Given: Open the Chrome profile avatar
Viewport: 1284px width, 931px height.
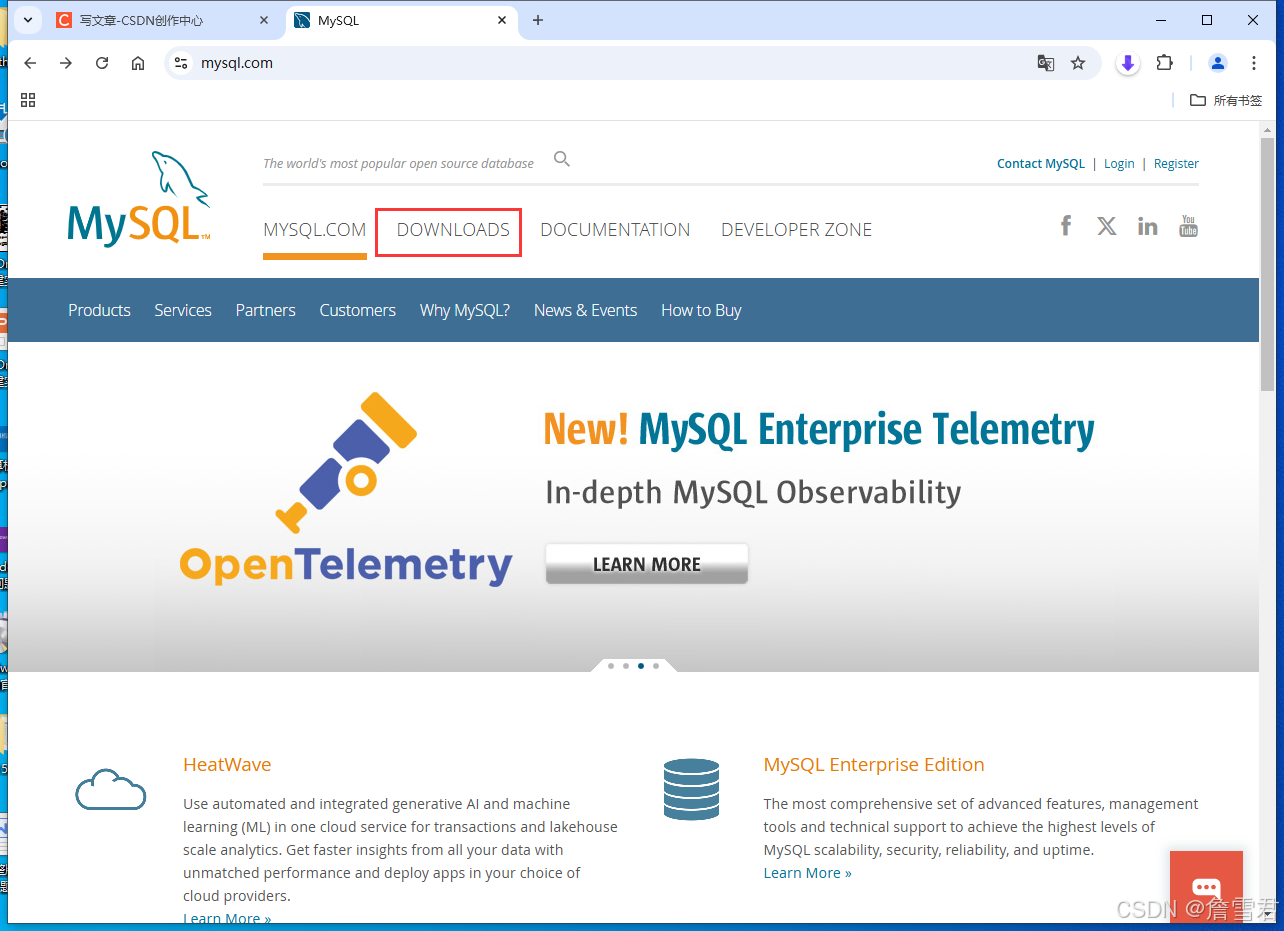Looking at the screenshot, I should 1218,63.
